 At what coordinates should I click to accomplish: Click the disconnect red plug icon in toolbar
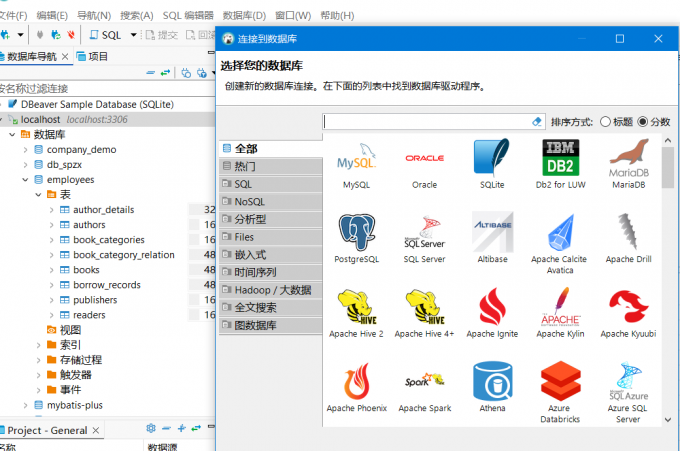[71, 35]
